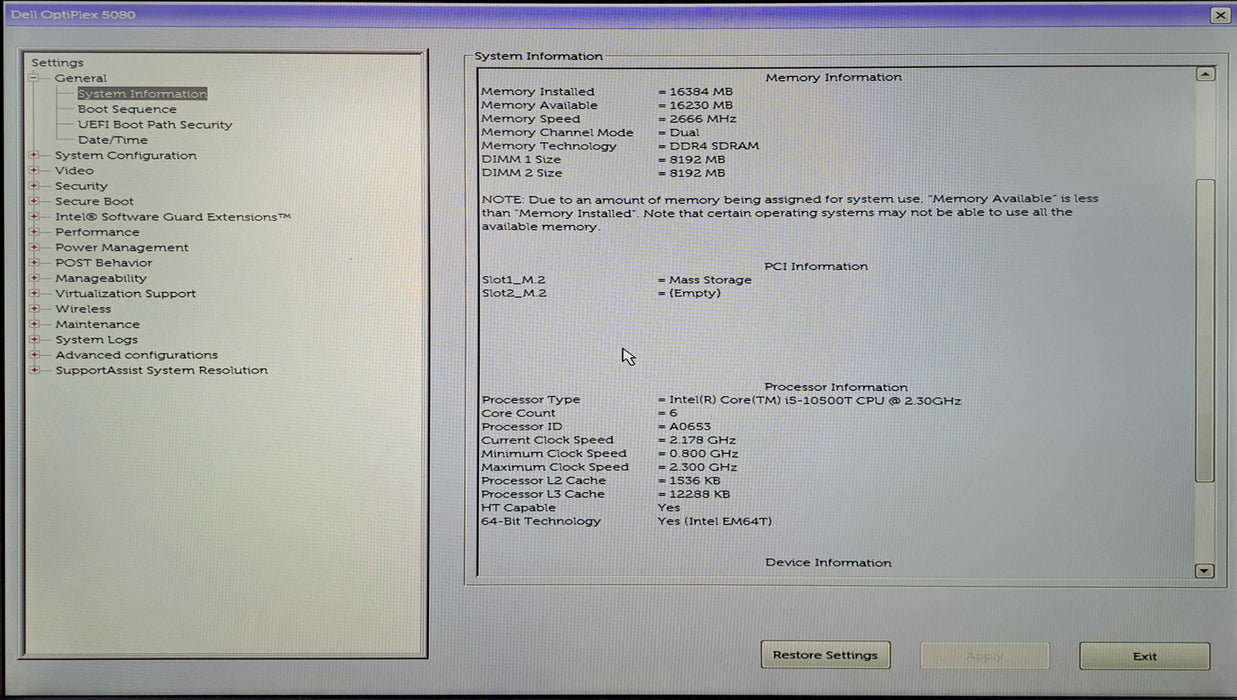Expand the Virtualization Support node
The image size is (1237, 700).
point(34,294)
